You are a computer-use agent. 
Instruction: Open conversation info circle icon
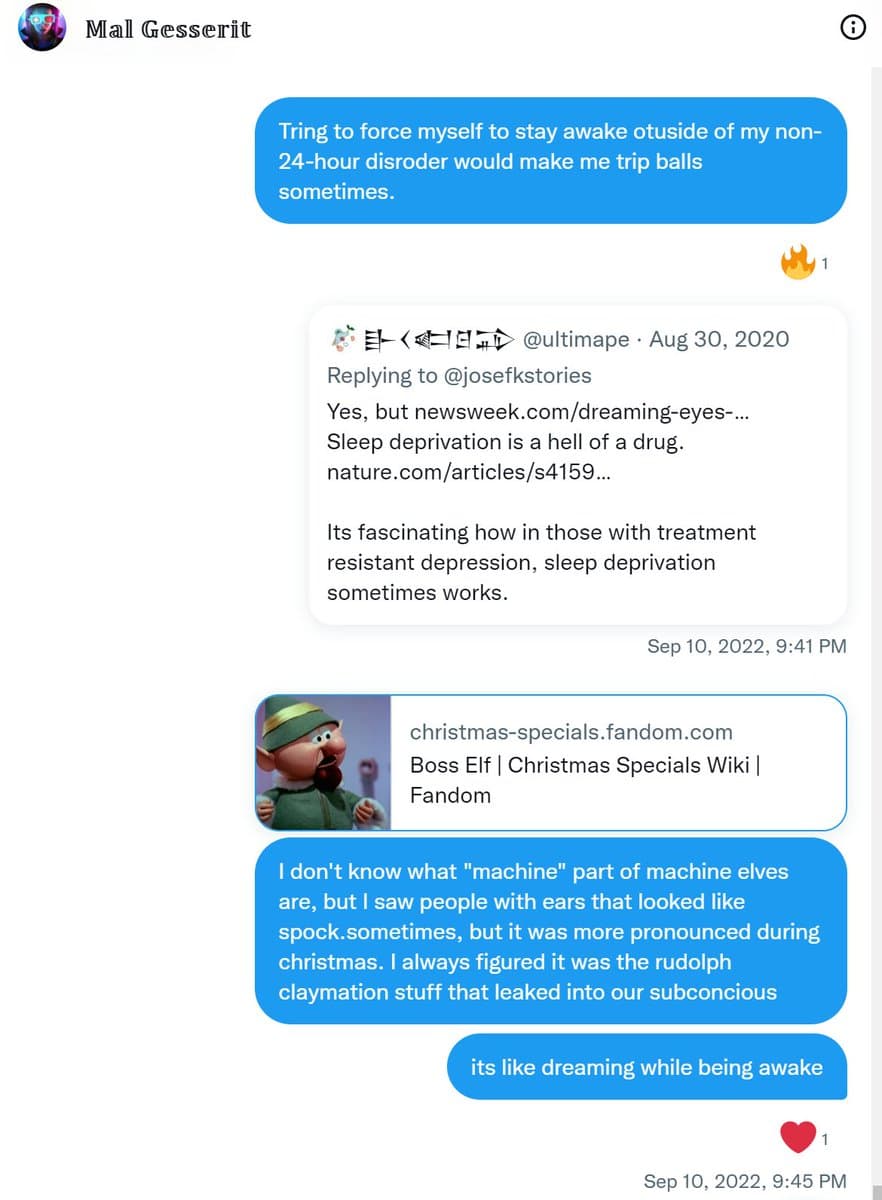coord(853,28)
